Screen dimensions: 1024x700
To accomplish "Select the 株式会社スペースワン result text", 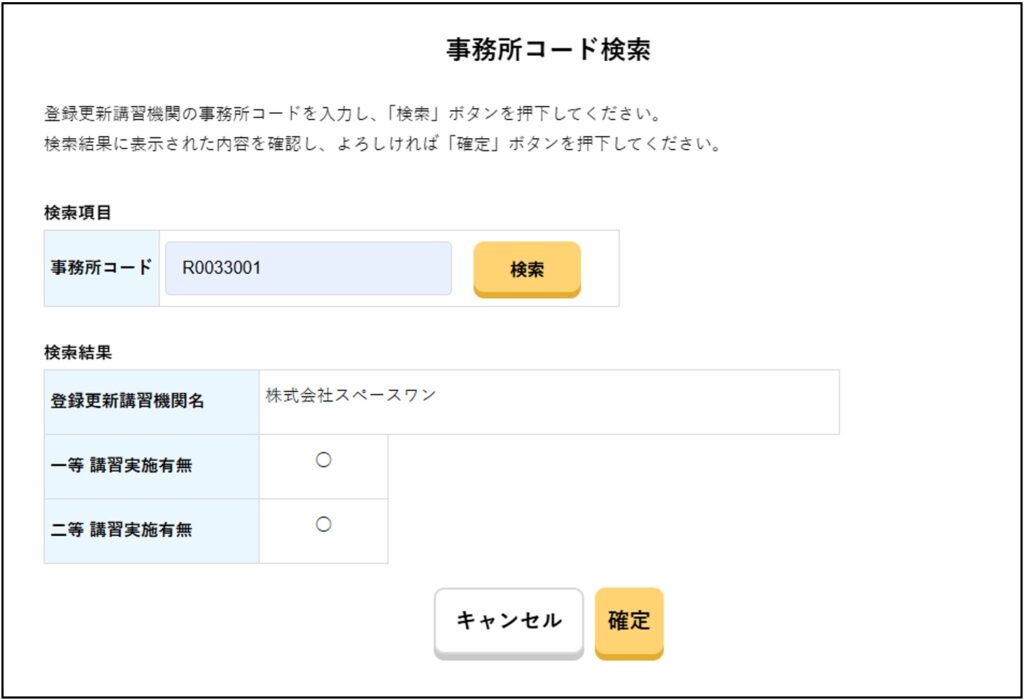I will (x=351, y=395).
